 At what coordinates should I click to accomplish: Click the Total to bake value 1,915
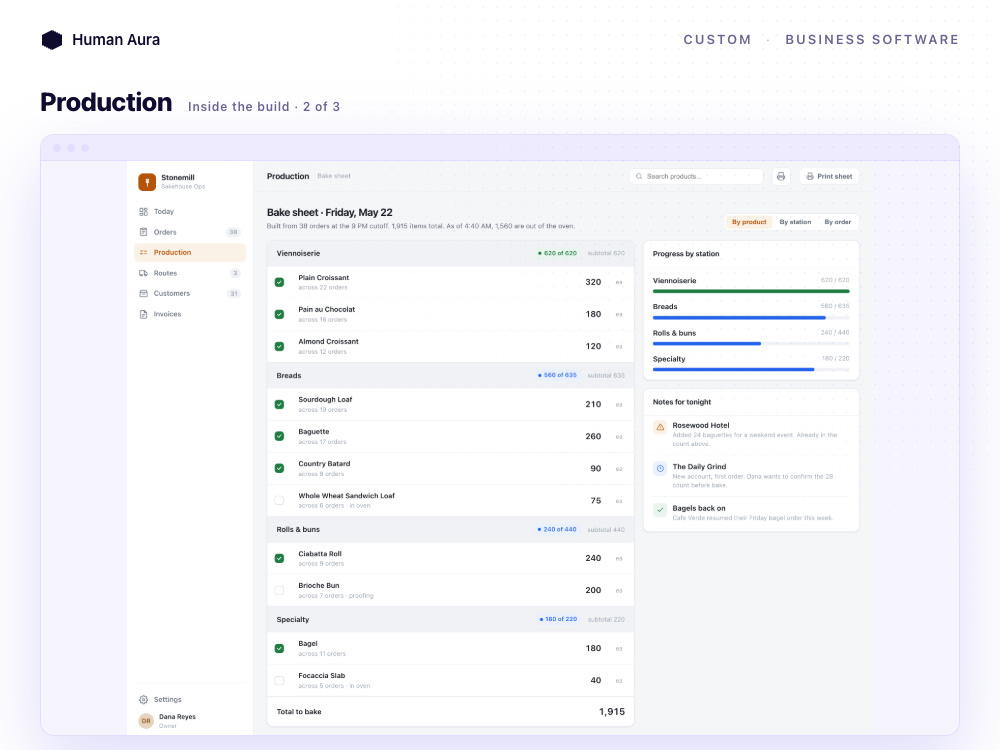[612, 712]
